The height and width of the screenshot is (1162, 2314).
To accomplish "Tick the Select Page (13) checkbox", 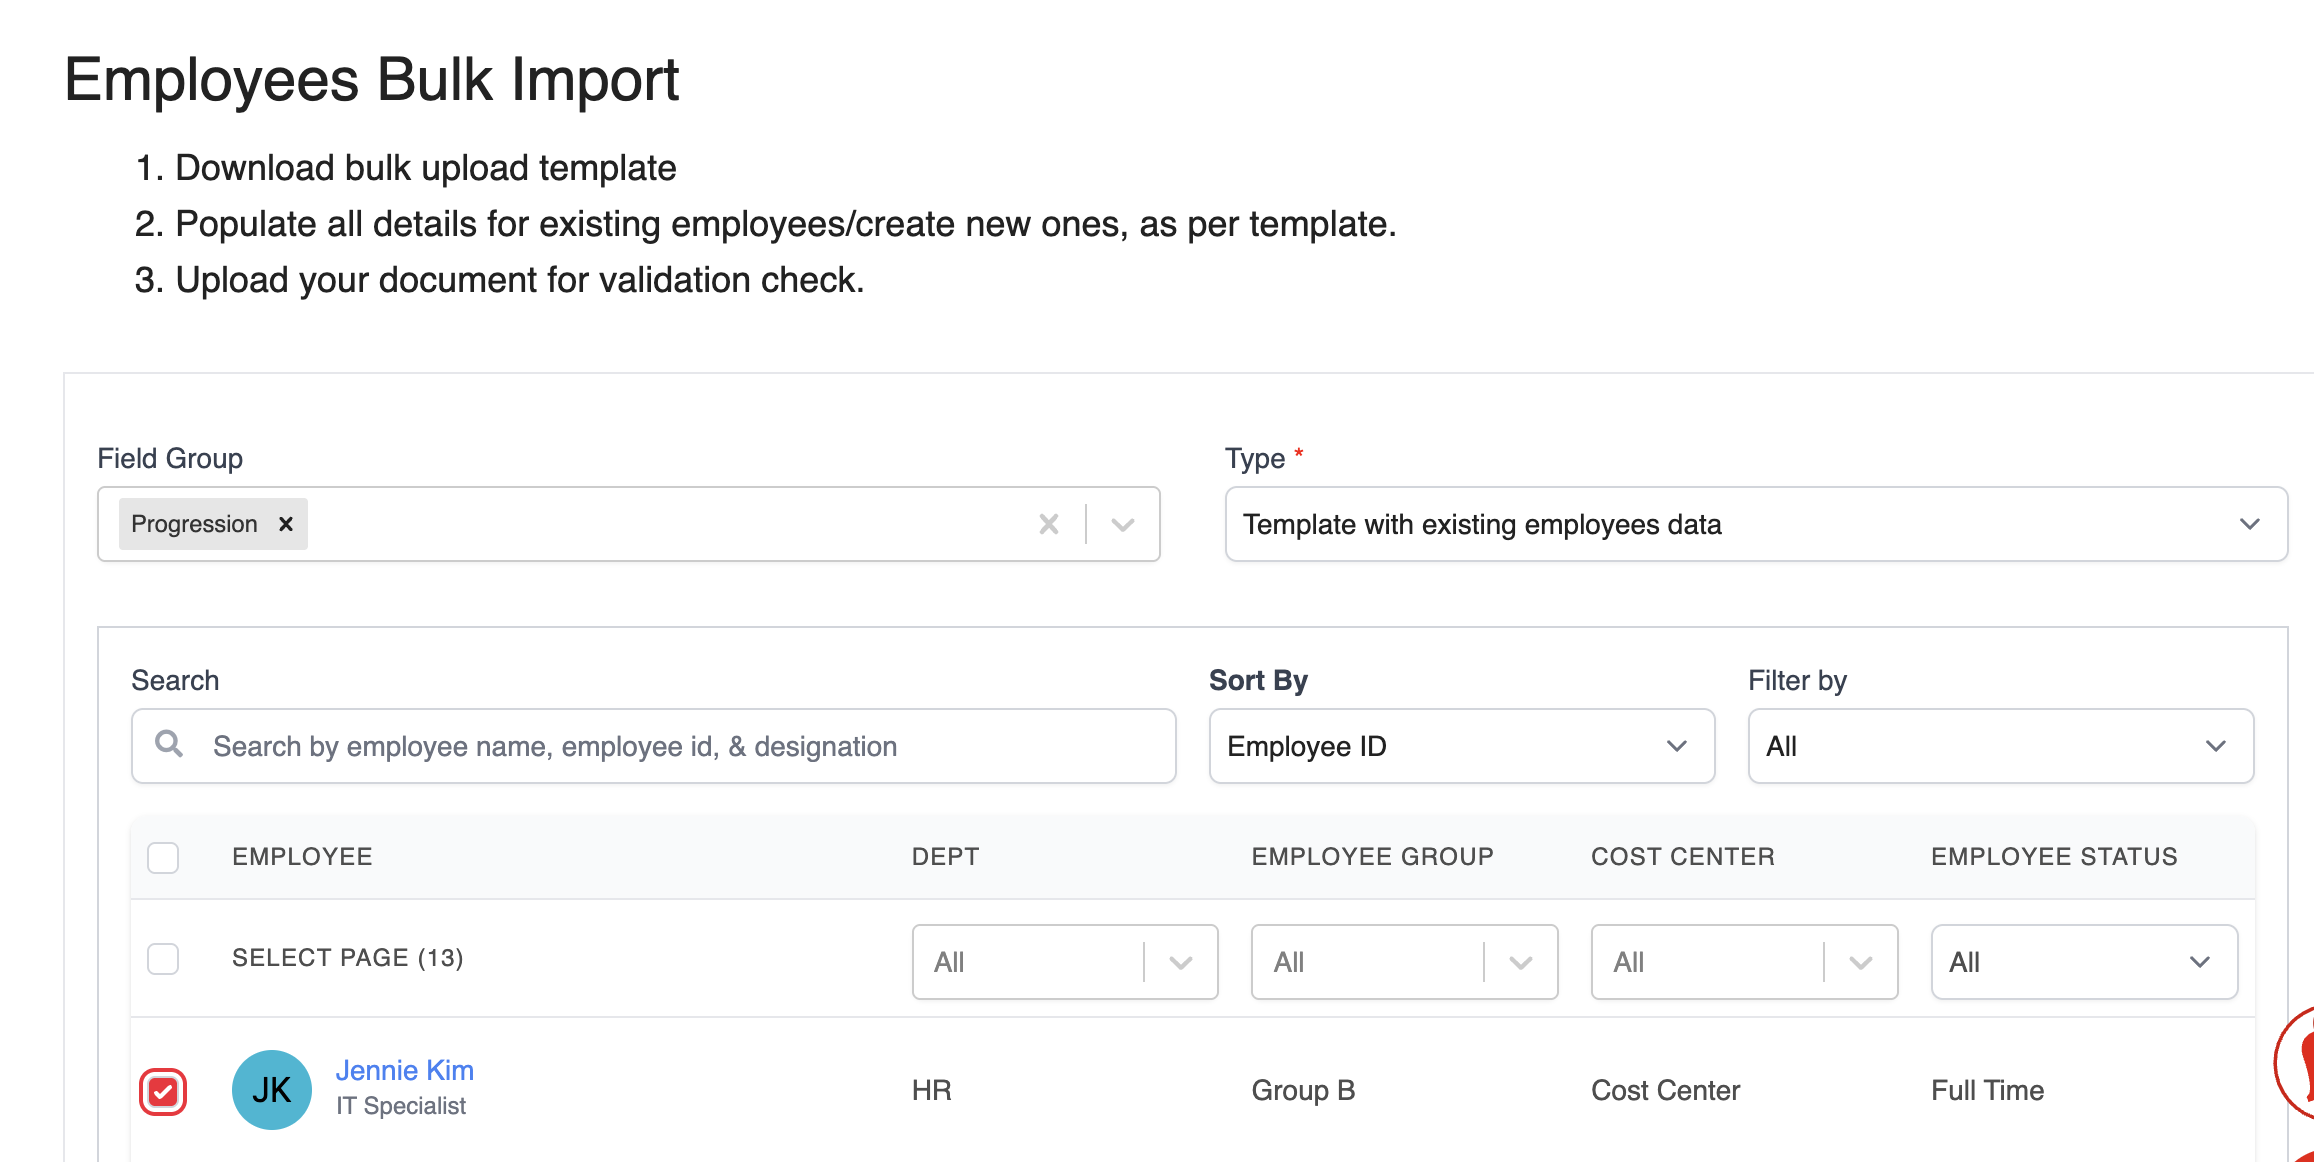I will coord(163,958).
